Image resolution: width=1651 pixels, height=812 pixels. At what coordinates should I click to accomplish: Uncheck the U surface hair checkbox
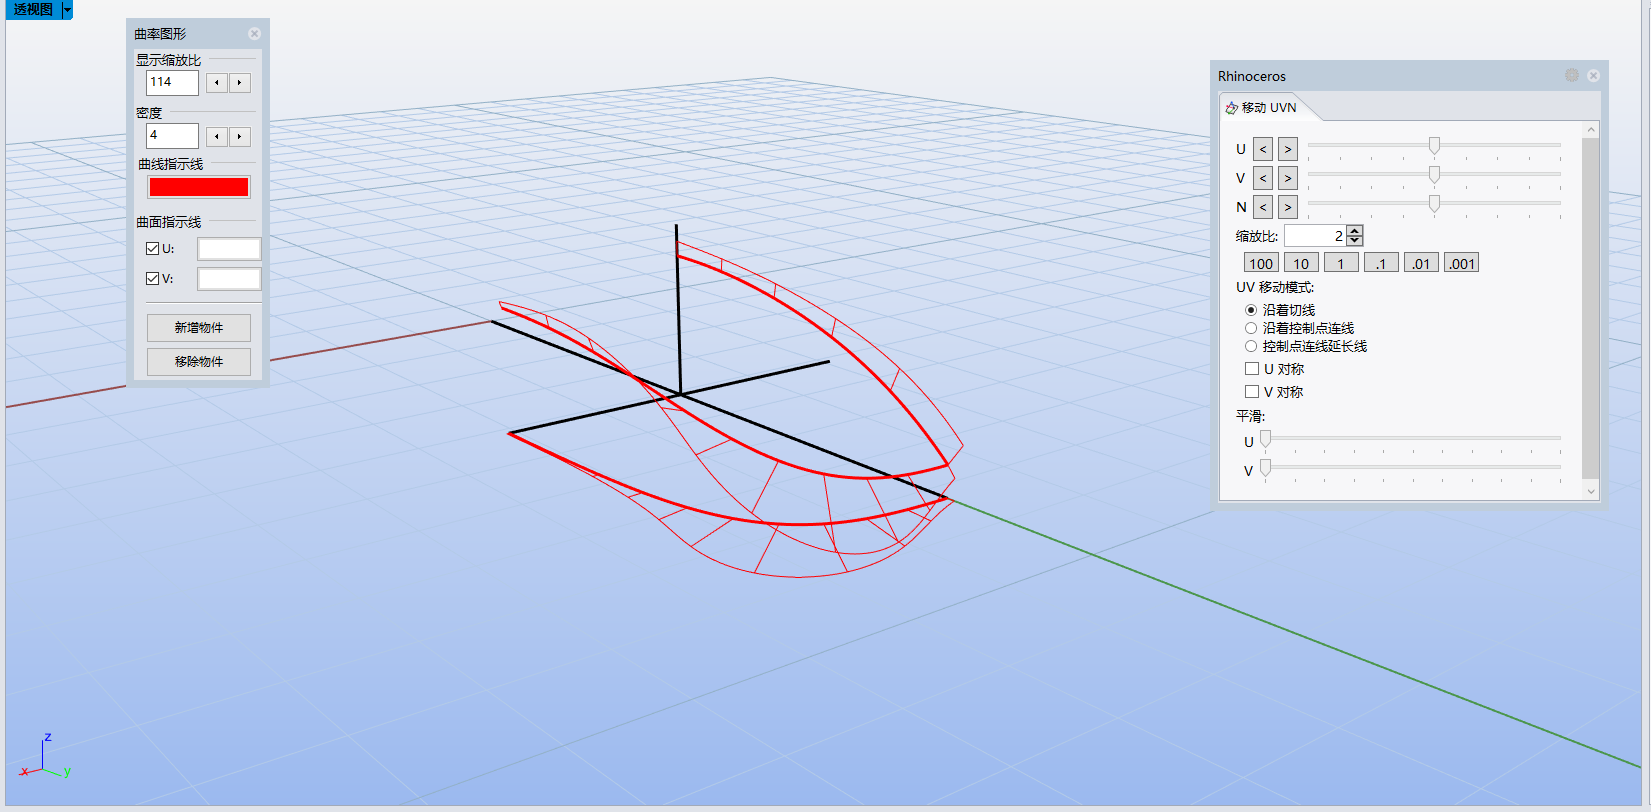click(x=153, y=248)
